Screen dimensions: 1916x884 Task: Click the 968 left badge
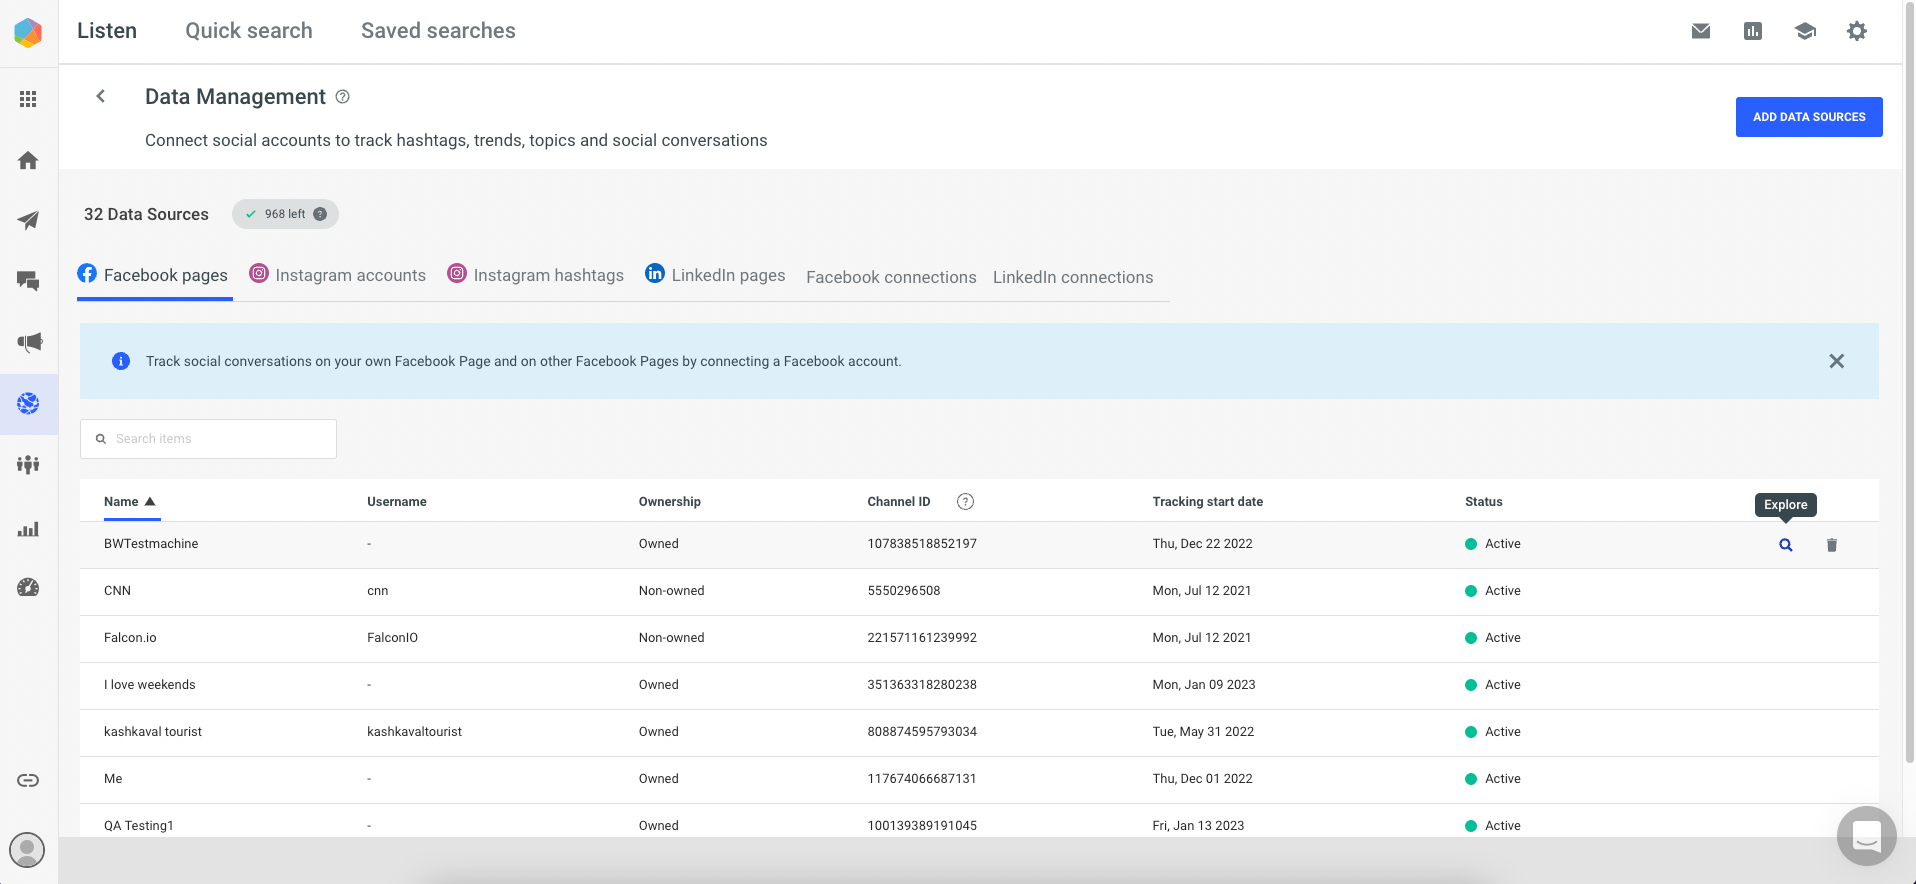pyautogui.click(x=285, y=214)
